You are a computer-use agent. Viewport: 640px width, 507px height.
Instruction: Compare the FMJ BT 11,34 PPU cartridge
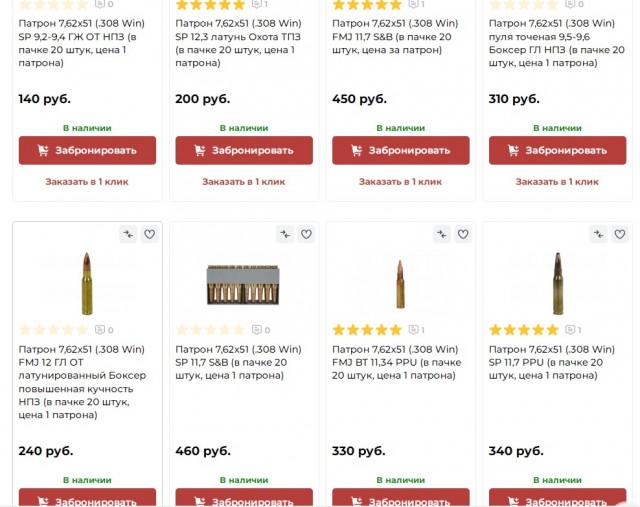point(442,234)
